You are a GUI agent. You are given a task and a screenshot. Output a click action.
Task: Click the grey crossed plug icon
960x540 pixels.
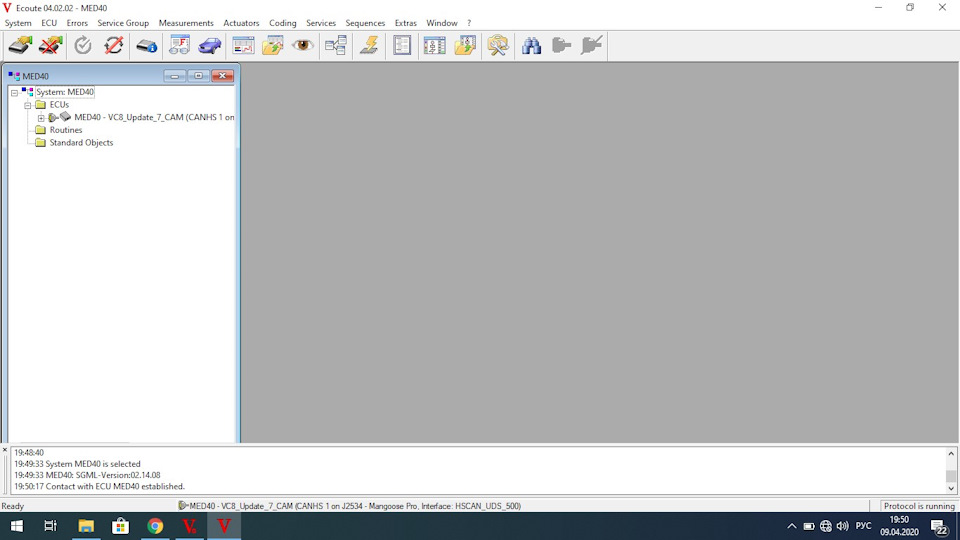pos(591,45)
